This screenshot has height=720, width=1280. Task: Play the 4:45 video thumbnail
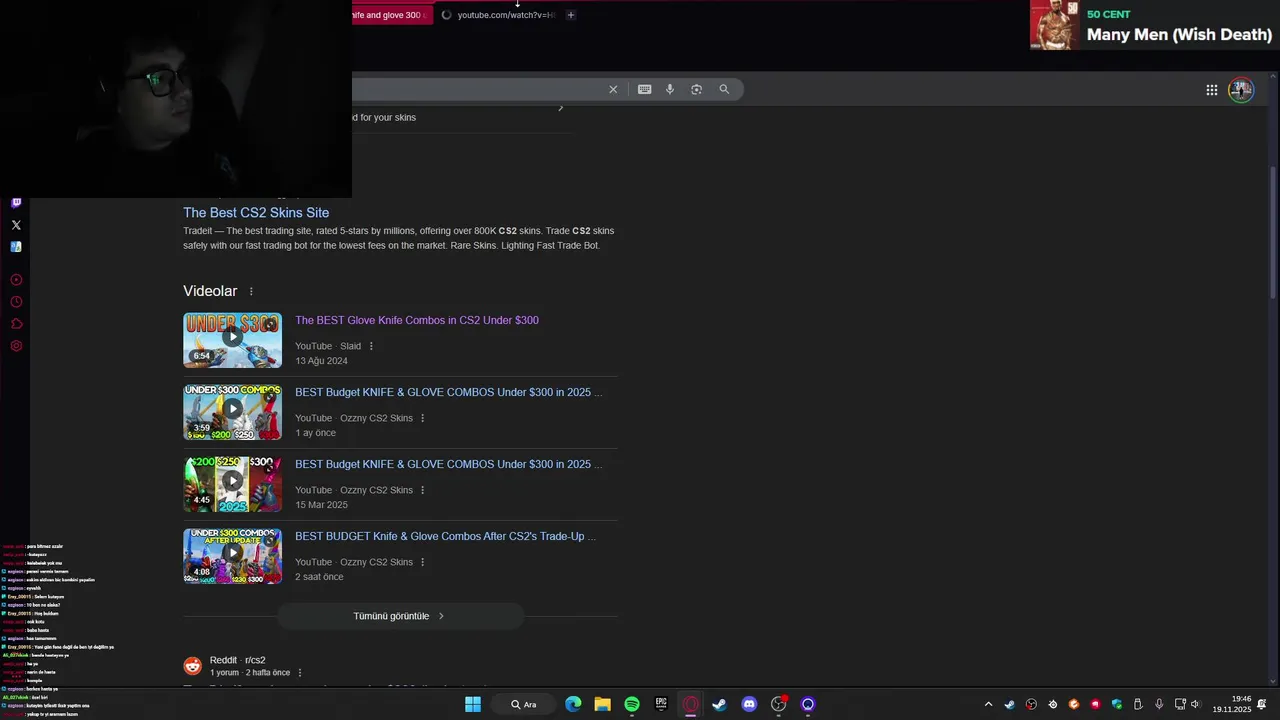(232, 484)
